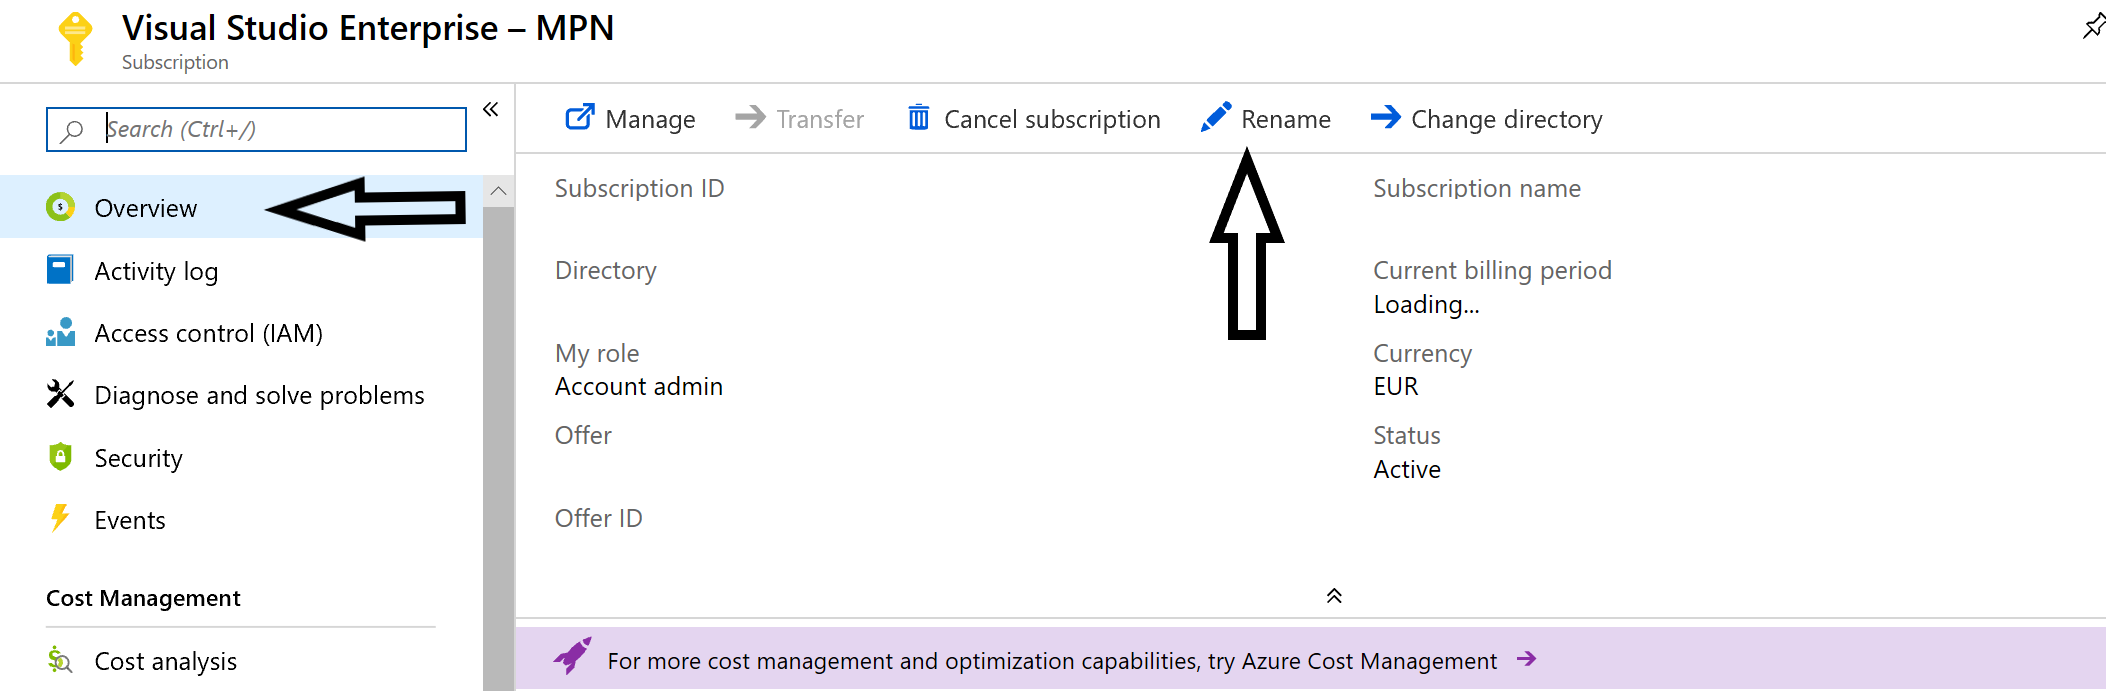Viewport: 2106px width, 691px height.
Task: Click the wrench and screwdriver icon
Action: (x=60, y=394)
